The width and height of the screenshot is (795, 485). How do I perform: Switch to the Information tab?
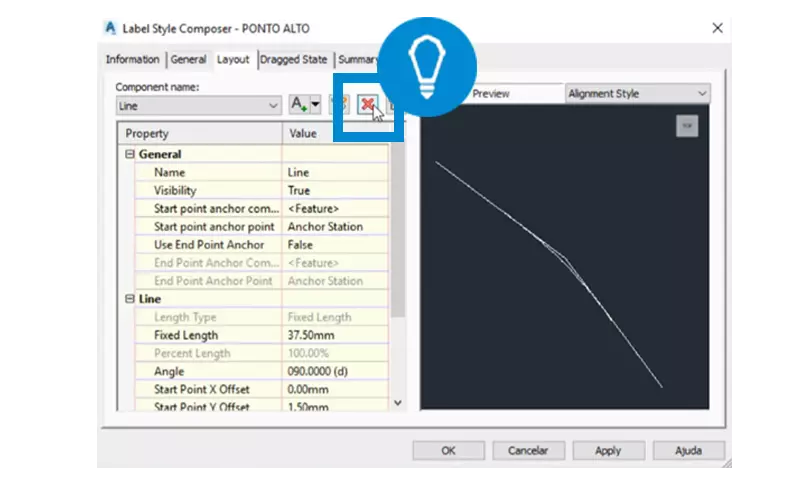coord(132,59)
